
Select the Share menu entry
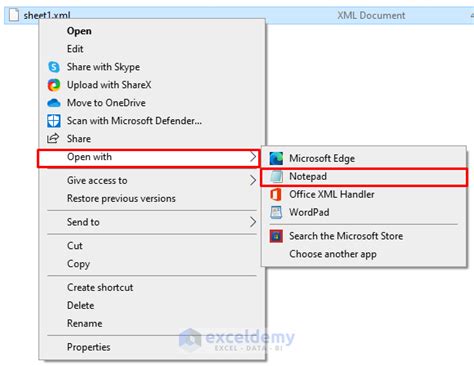click(x=152, y=139)
